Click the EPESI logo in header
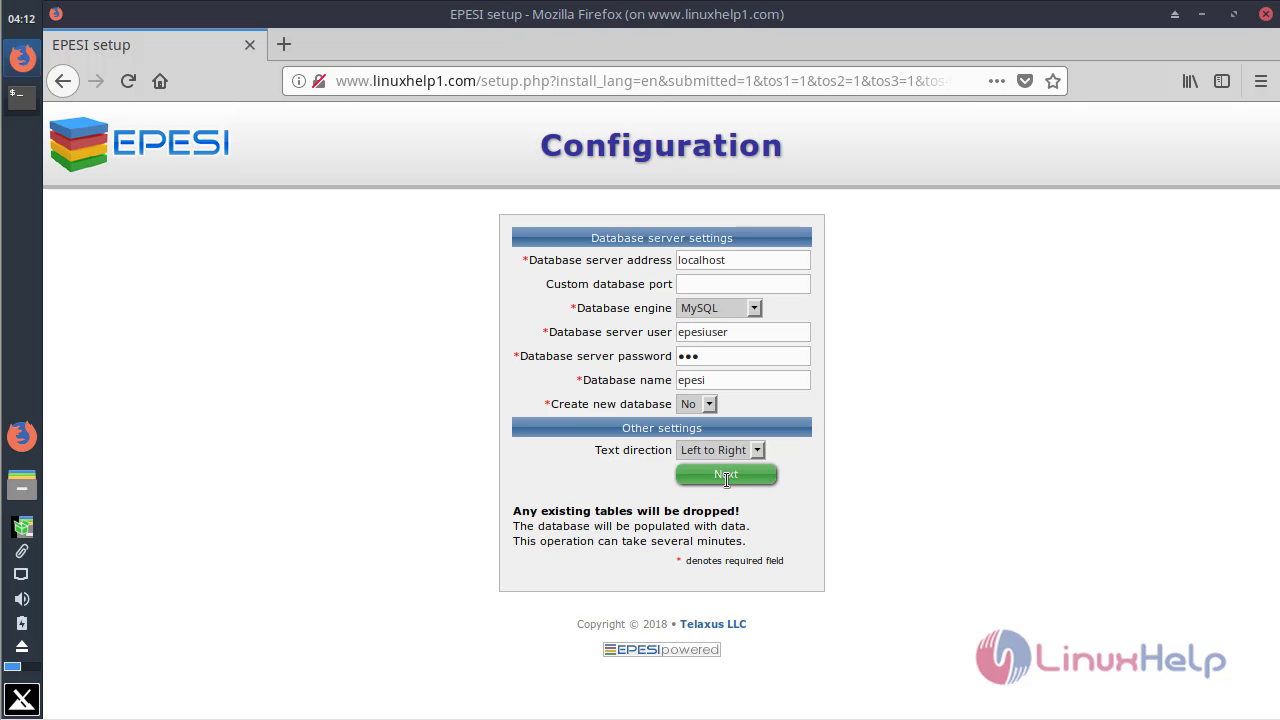The image size is (1280, 720). pyautogui.click(x=139, y=144)
